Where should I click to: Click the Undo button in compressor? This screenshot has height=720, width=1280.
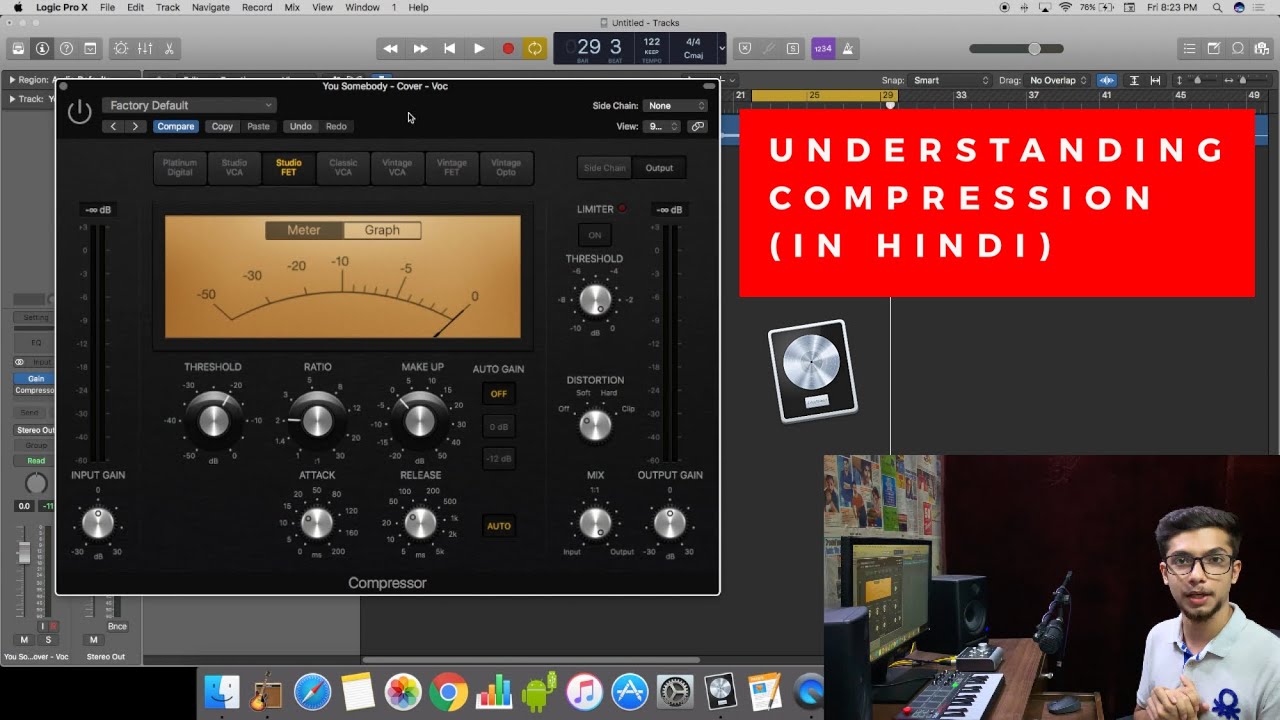pos(300,126)
